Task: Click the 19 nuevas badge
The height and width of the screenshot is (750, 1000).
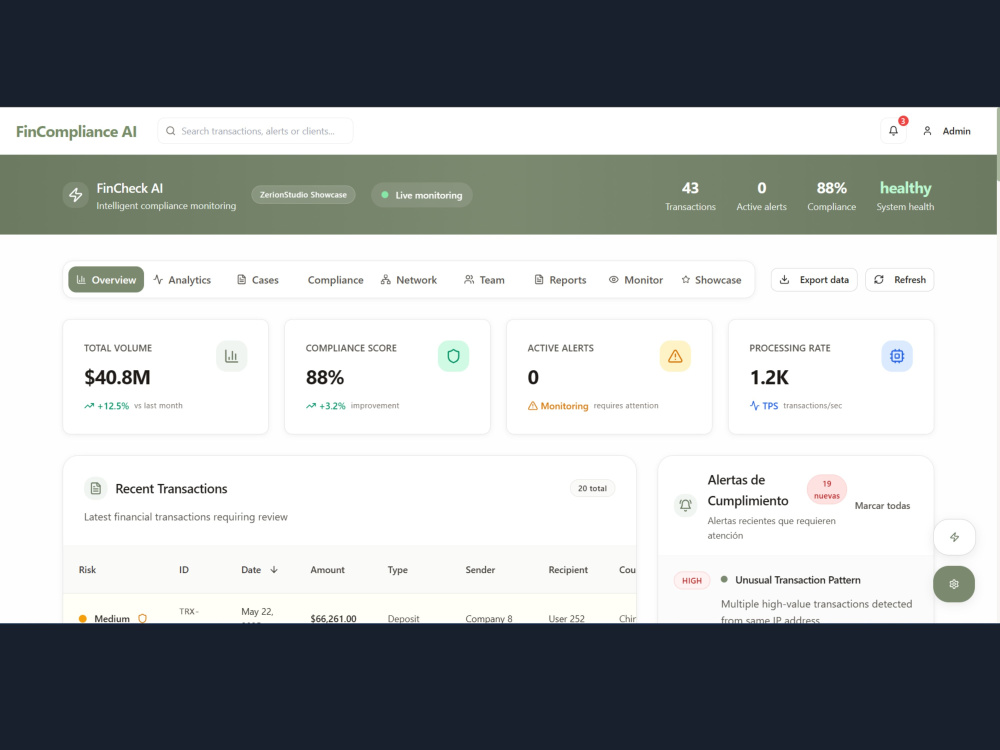Action: [x=827, y=489]
